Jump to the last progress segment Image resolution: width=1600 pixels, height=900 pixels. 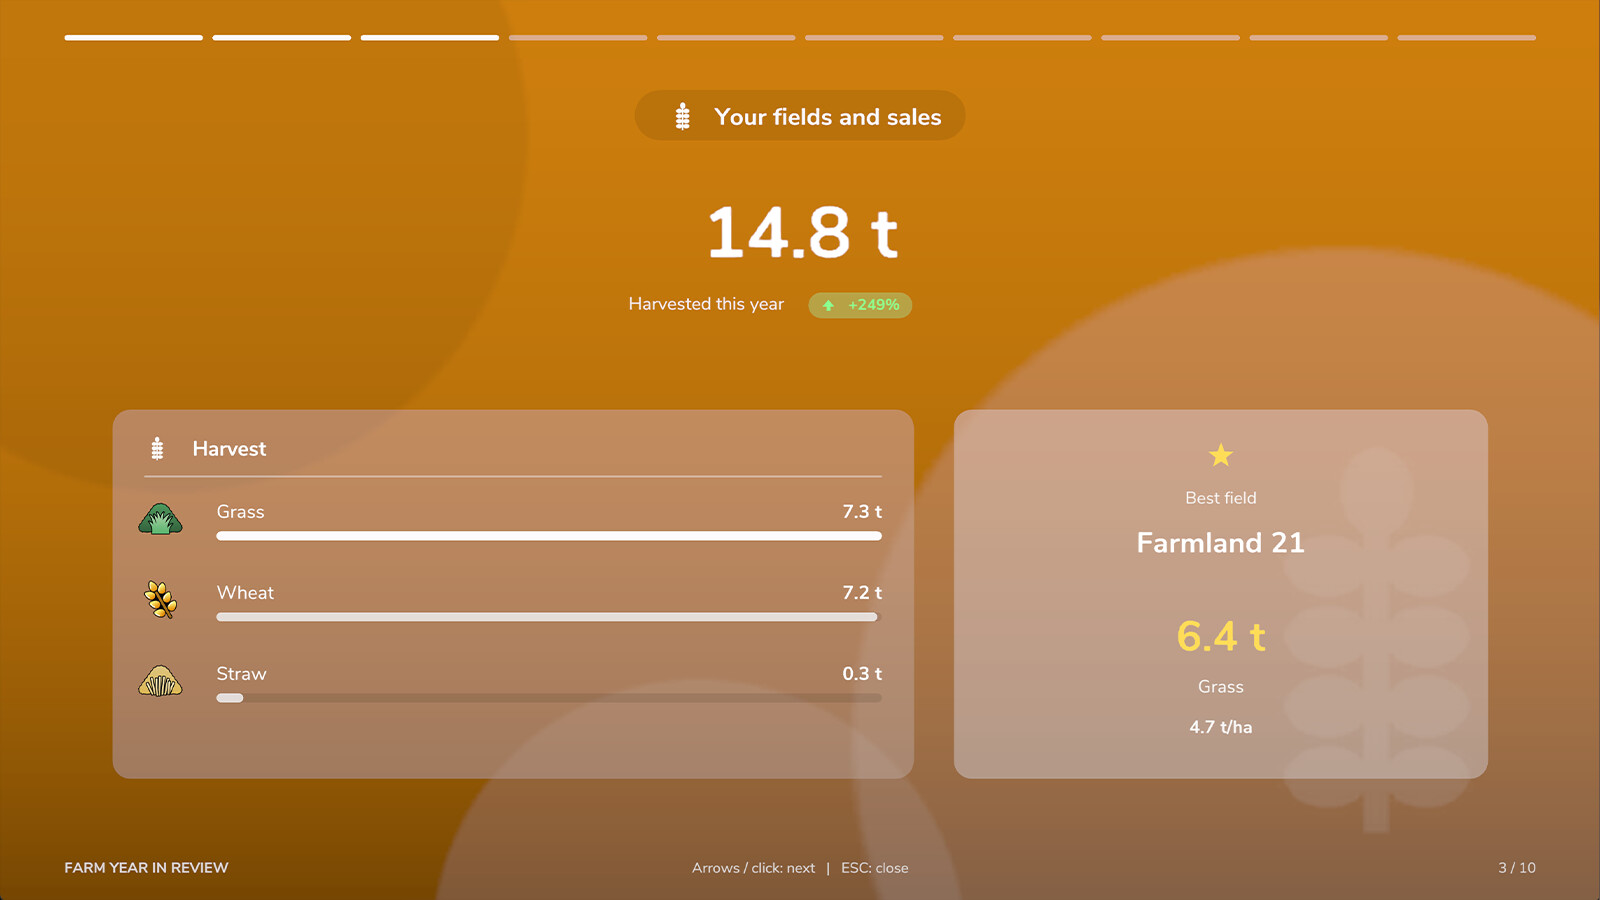point(1466,38)
